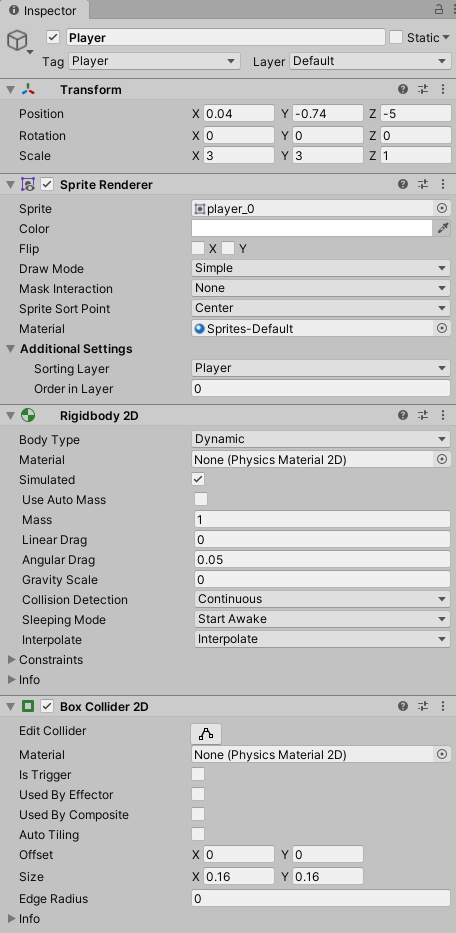Open Sprite Renderer presets icon

[423, 184]
